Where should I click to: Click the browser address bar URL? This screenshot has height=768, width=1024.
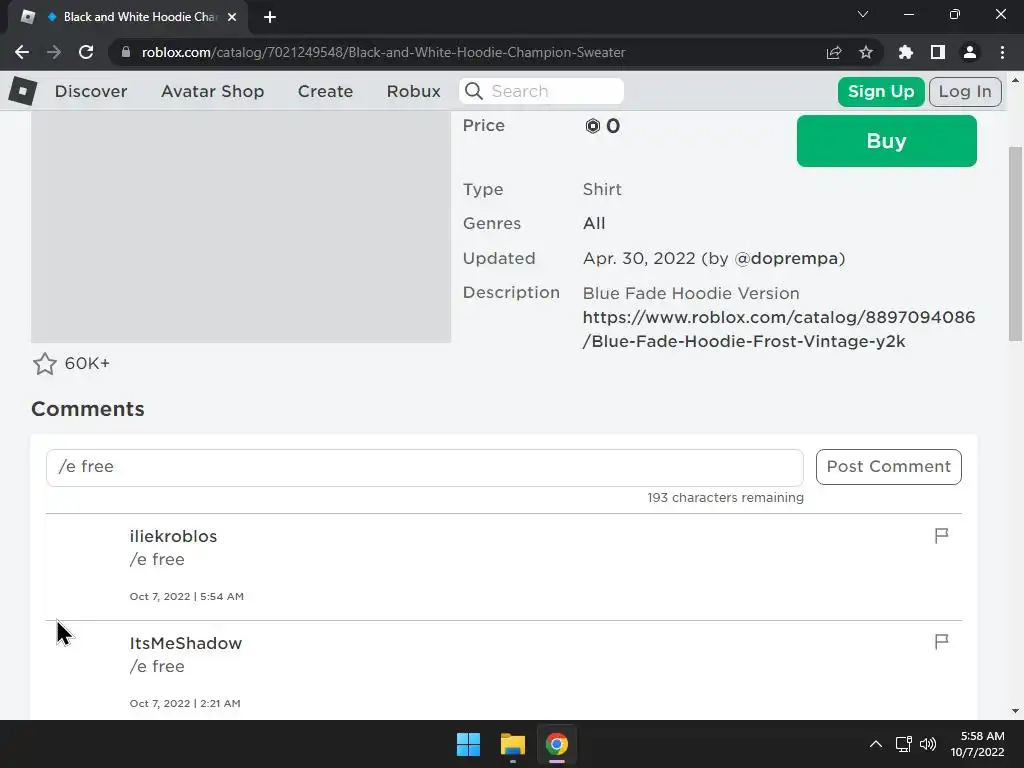[383, 52]
